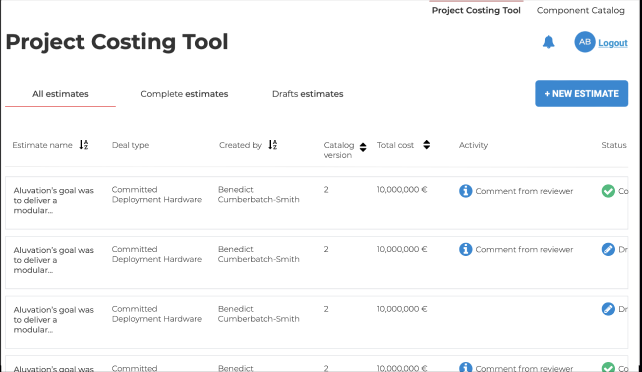The width and height of the screenshot is (642, 372).
Task: Click the Catalog version column header
Action: coord(339,150)
